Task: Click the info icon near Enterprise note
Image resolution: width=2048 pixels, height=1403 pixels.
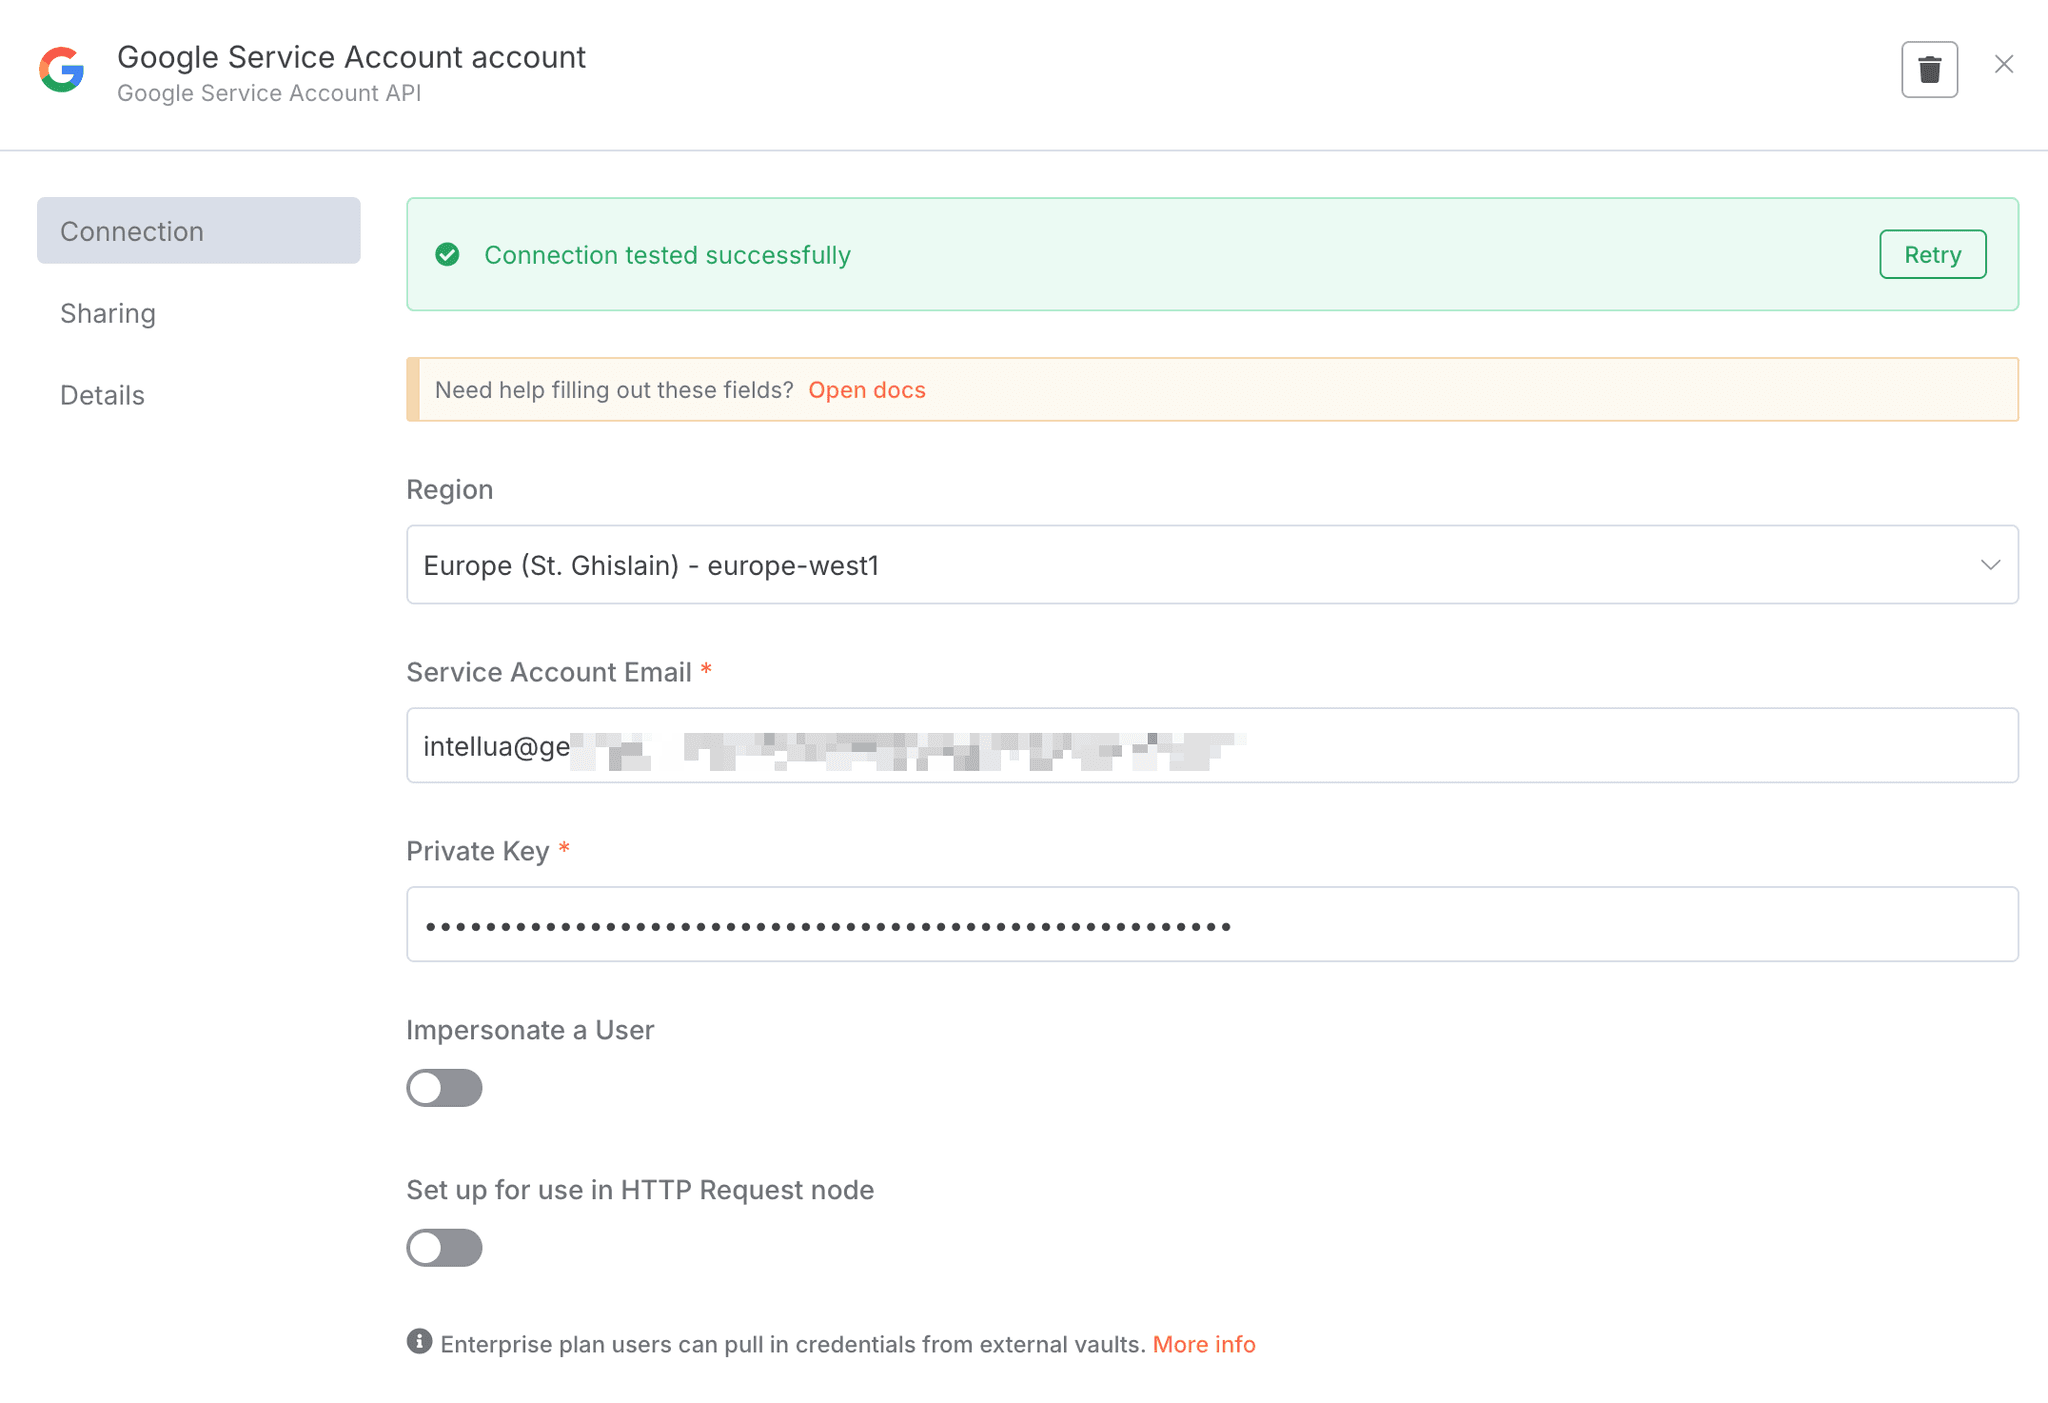Action: click(x=419, y=1342)
